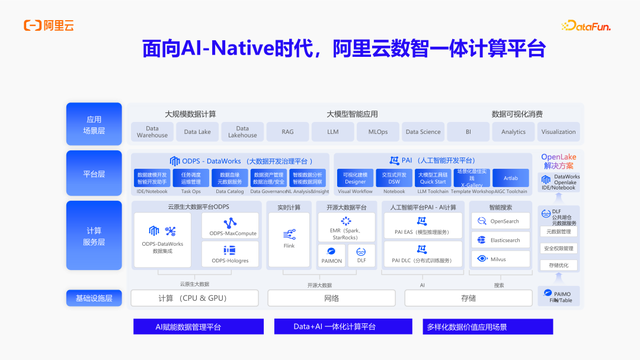Image resolution: width=640 pixels, height=360 pixels.
Task: Click the DataFun logo
Action: tap(586, 26)
